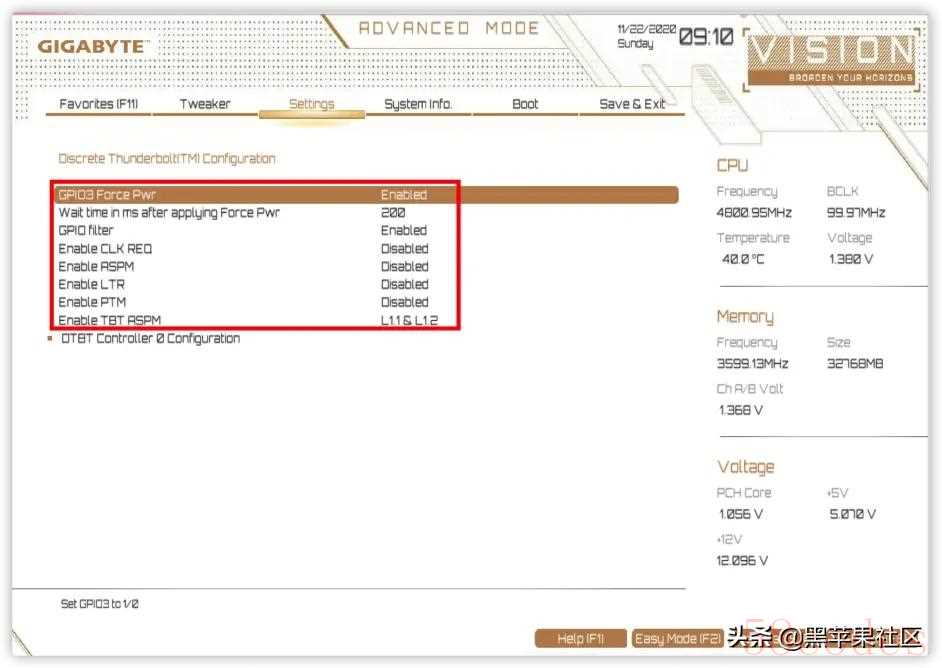Enable the CLK REQ option
The image size is (942, 668).
point(404,249)
